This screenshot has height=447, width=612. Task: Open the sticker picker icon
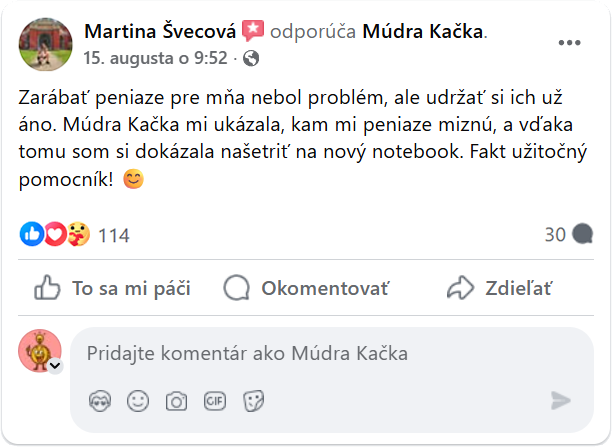(x=254, y=401)
